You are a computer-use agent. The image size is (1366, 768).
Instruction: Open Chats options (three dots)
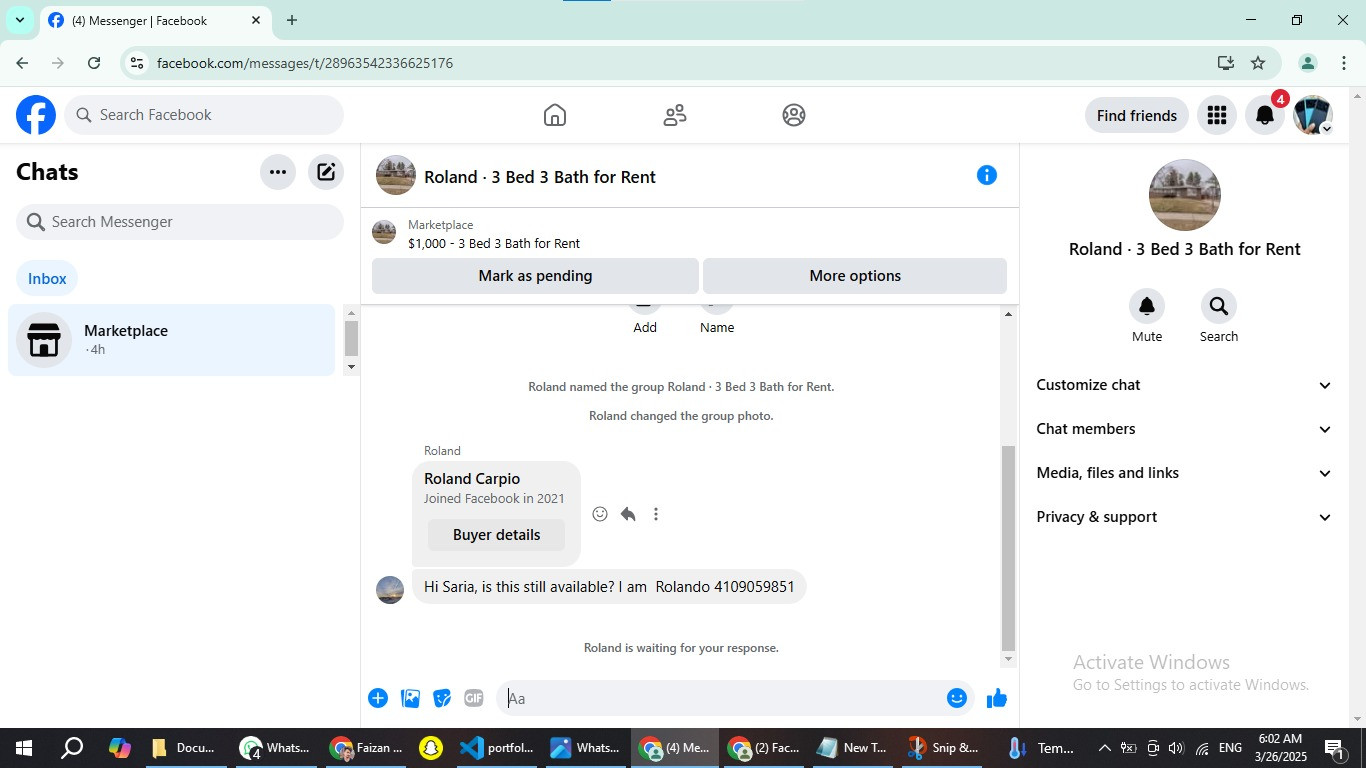point(278,172)
